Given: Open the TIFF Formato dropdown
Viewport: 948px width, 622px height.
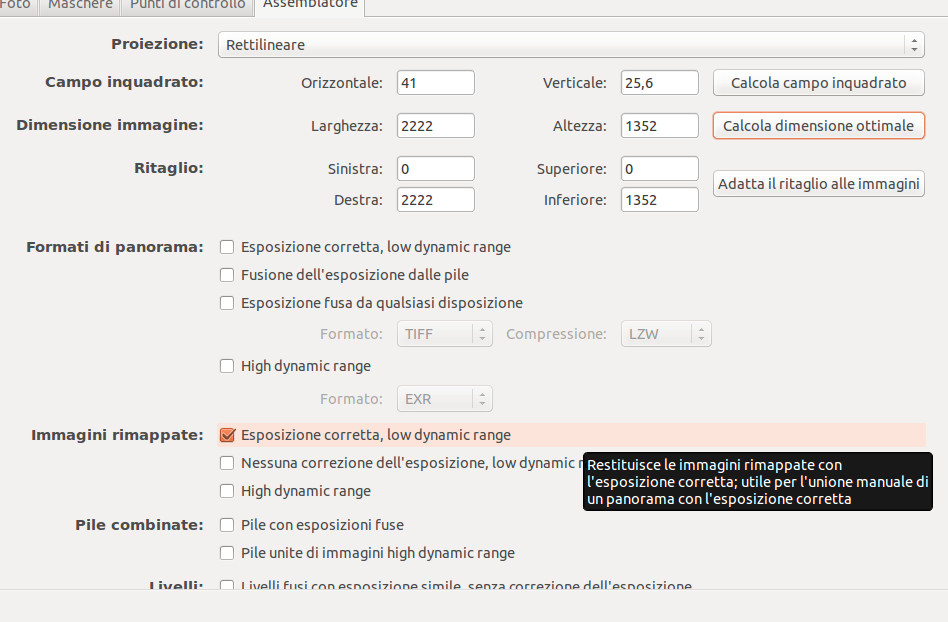Looking at the screenshot, I should tap(444, 334).
